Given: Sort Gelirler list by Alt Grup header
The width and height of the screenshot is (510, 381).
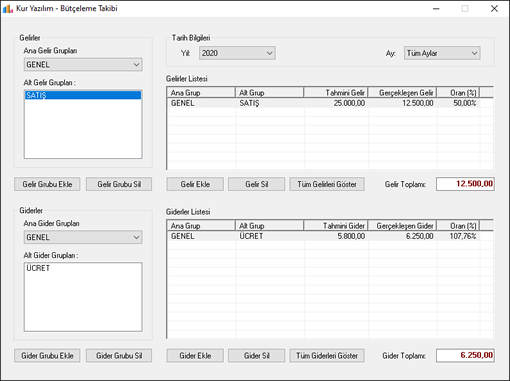Looking at the screenshot, I should coord(269,93).
